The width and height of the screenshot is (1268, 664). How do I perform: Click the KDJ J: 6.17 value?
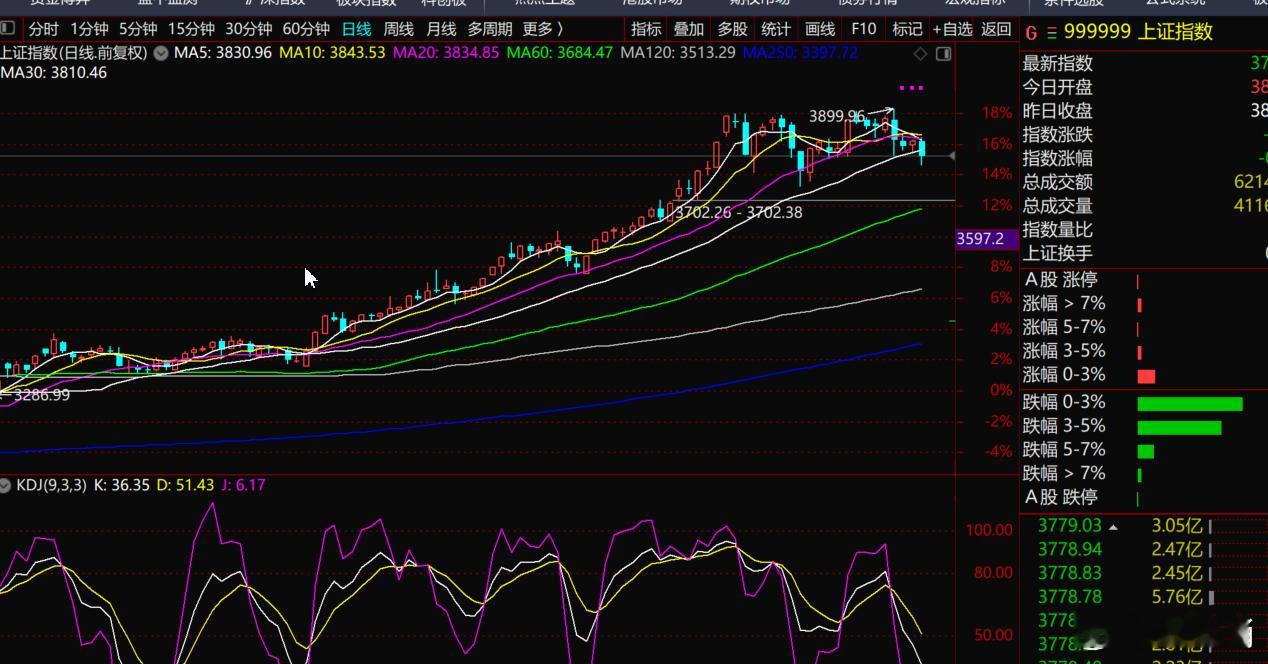(243, 485)
